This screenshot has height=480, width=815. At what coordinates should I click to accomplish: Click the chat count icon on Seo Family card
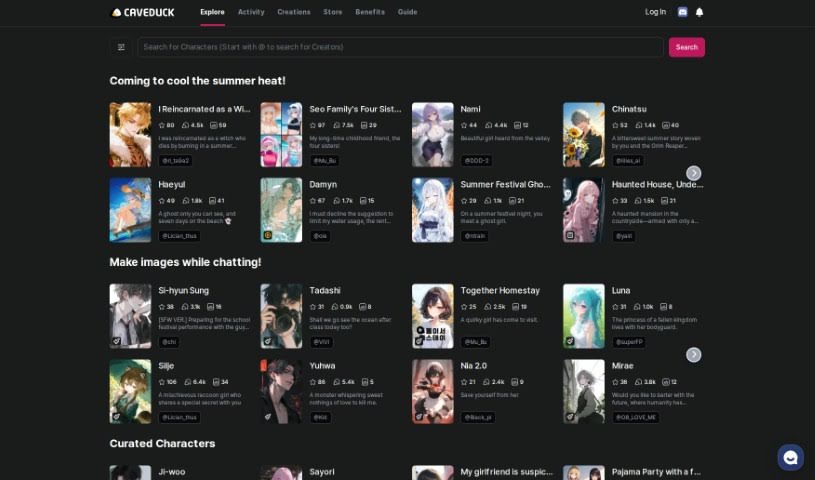pos(336,125)
